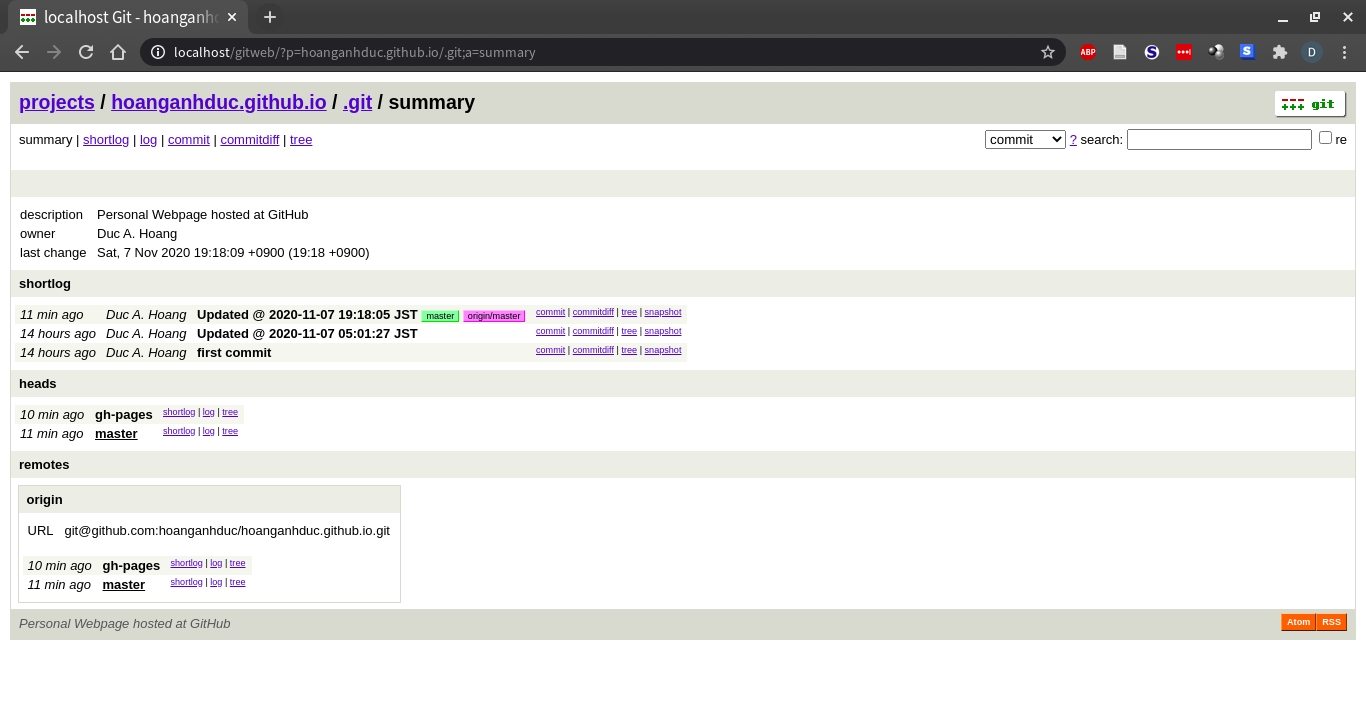
Task: Open log link for heads gh-pages
Action: [209, 412]
